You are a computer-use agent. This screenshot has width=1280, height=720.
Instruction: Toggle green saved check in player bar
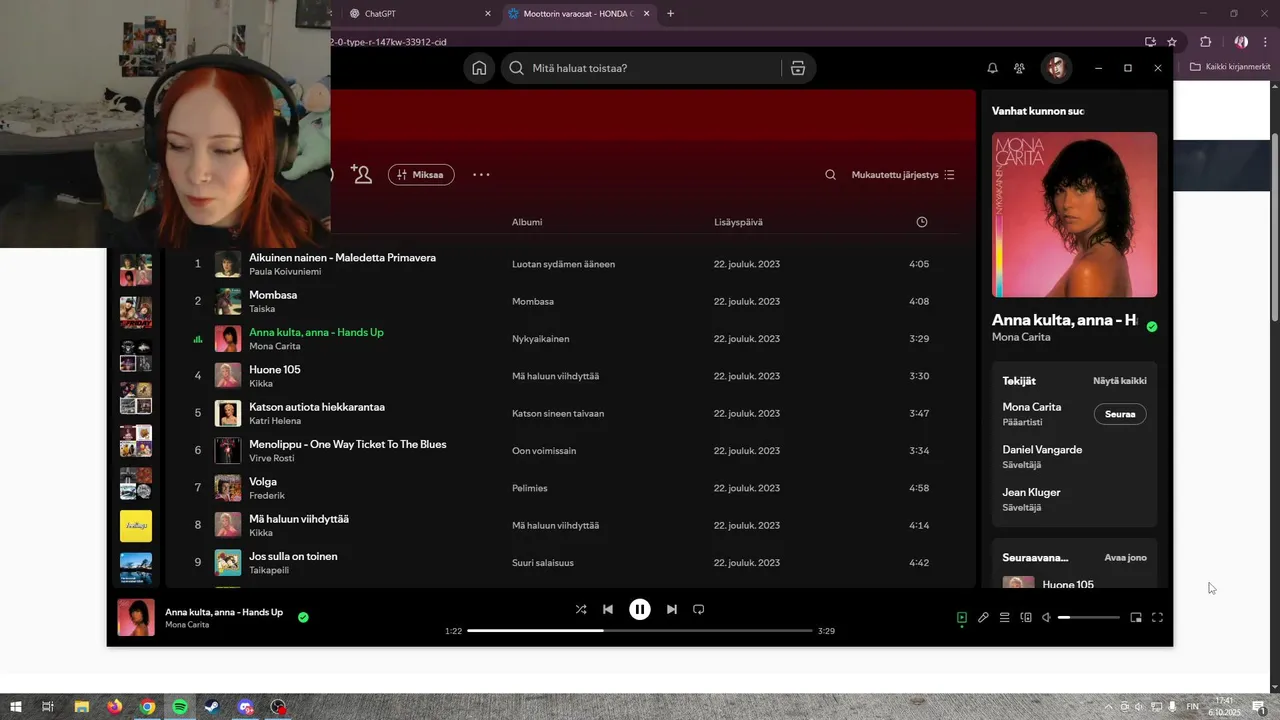(x=303, y=617)
